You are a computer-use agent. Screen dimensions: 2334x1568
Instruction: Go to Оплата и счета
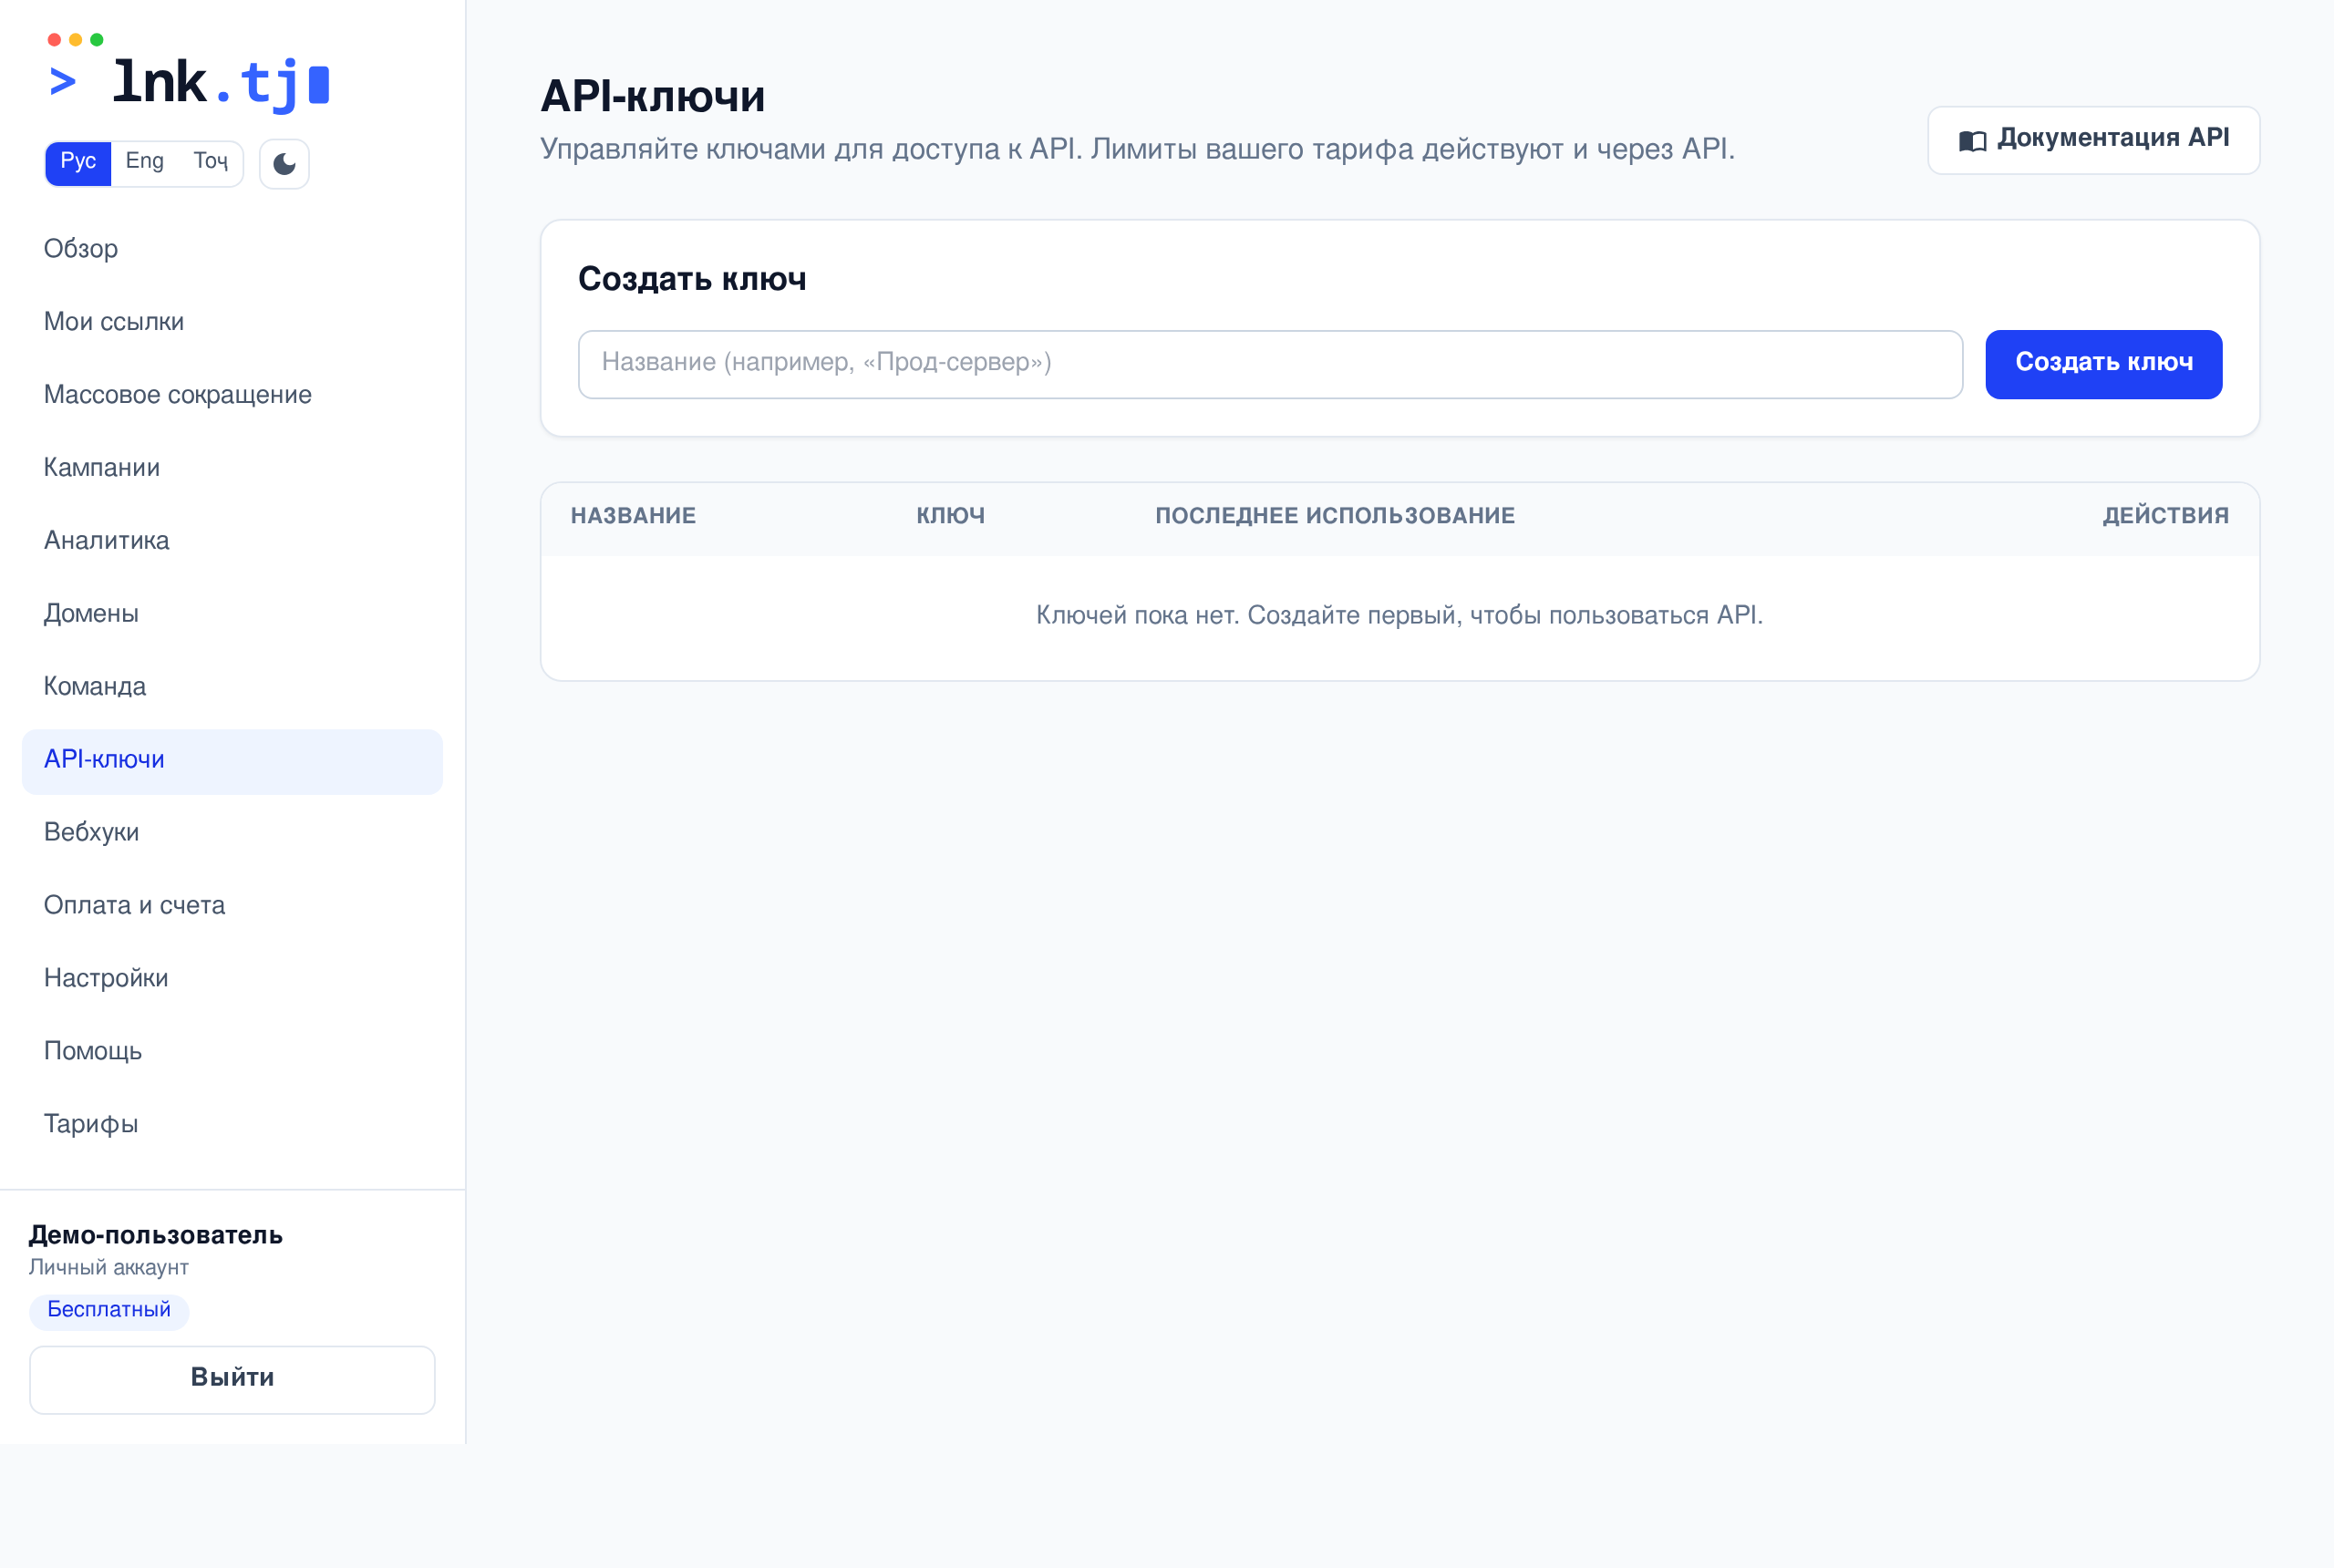232,906
